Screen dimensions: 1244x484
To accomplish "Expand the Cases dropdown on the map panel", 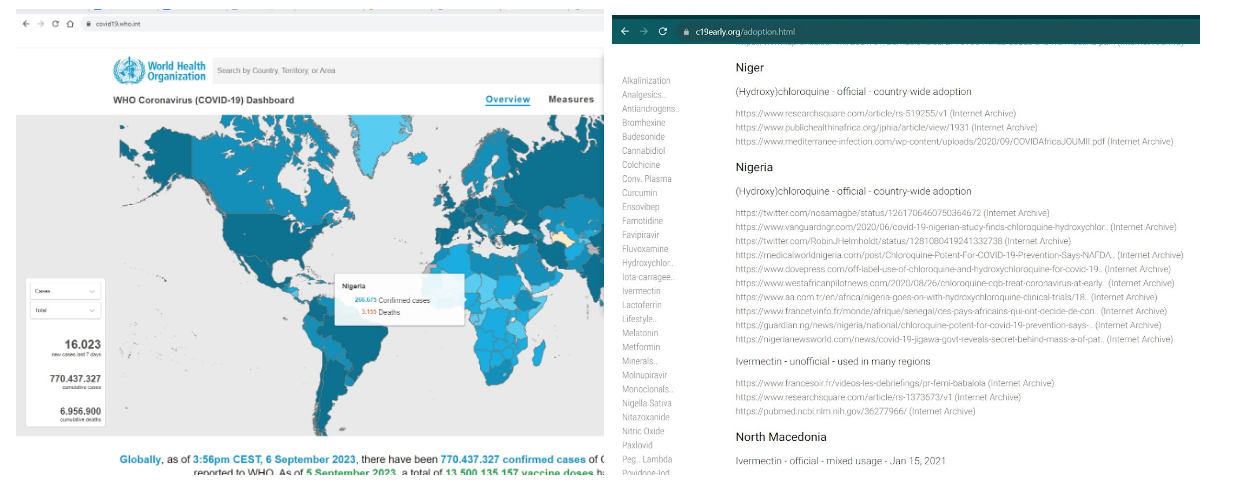I will [x=65, y=291].
